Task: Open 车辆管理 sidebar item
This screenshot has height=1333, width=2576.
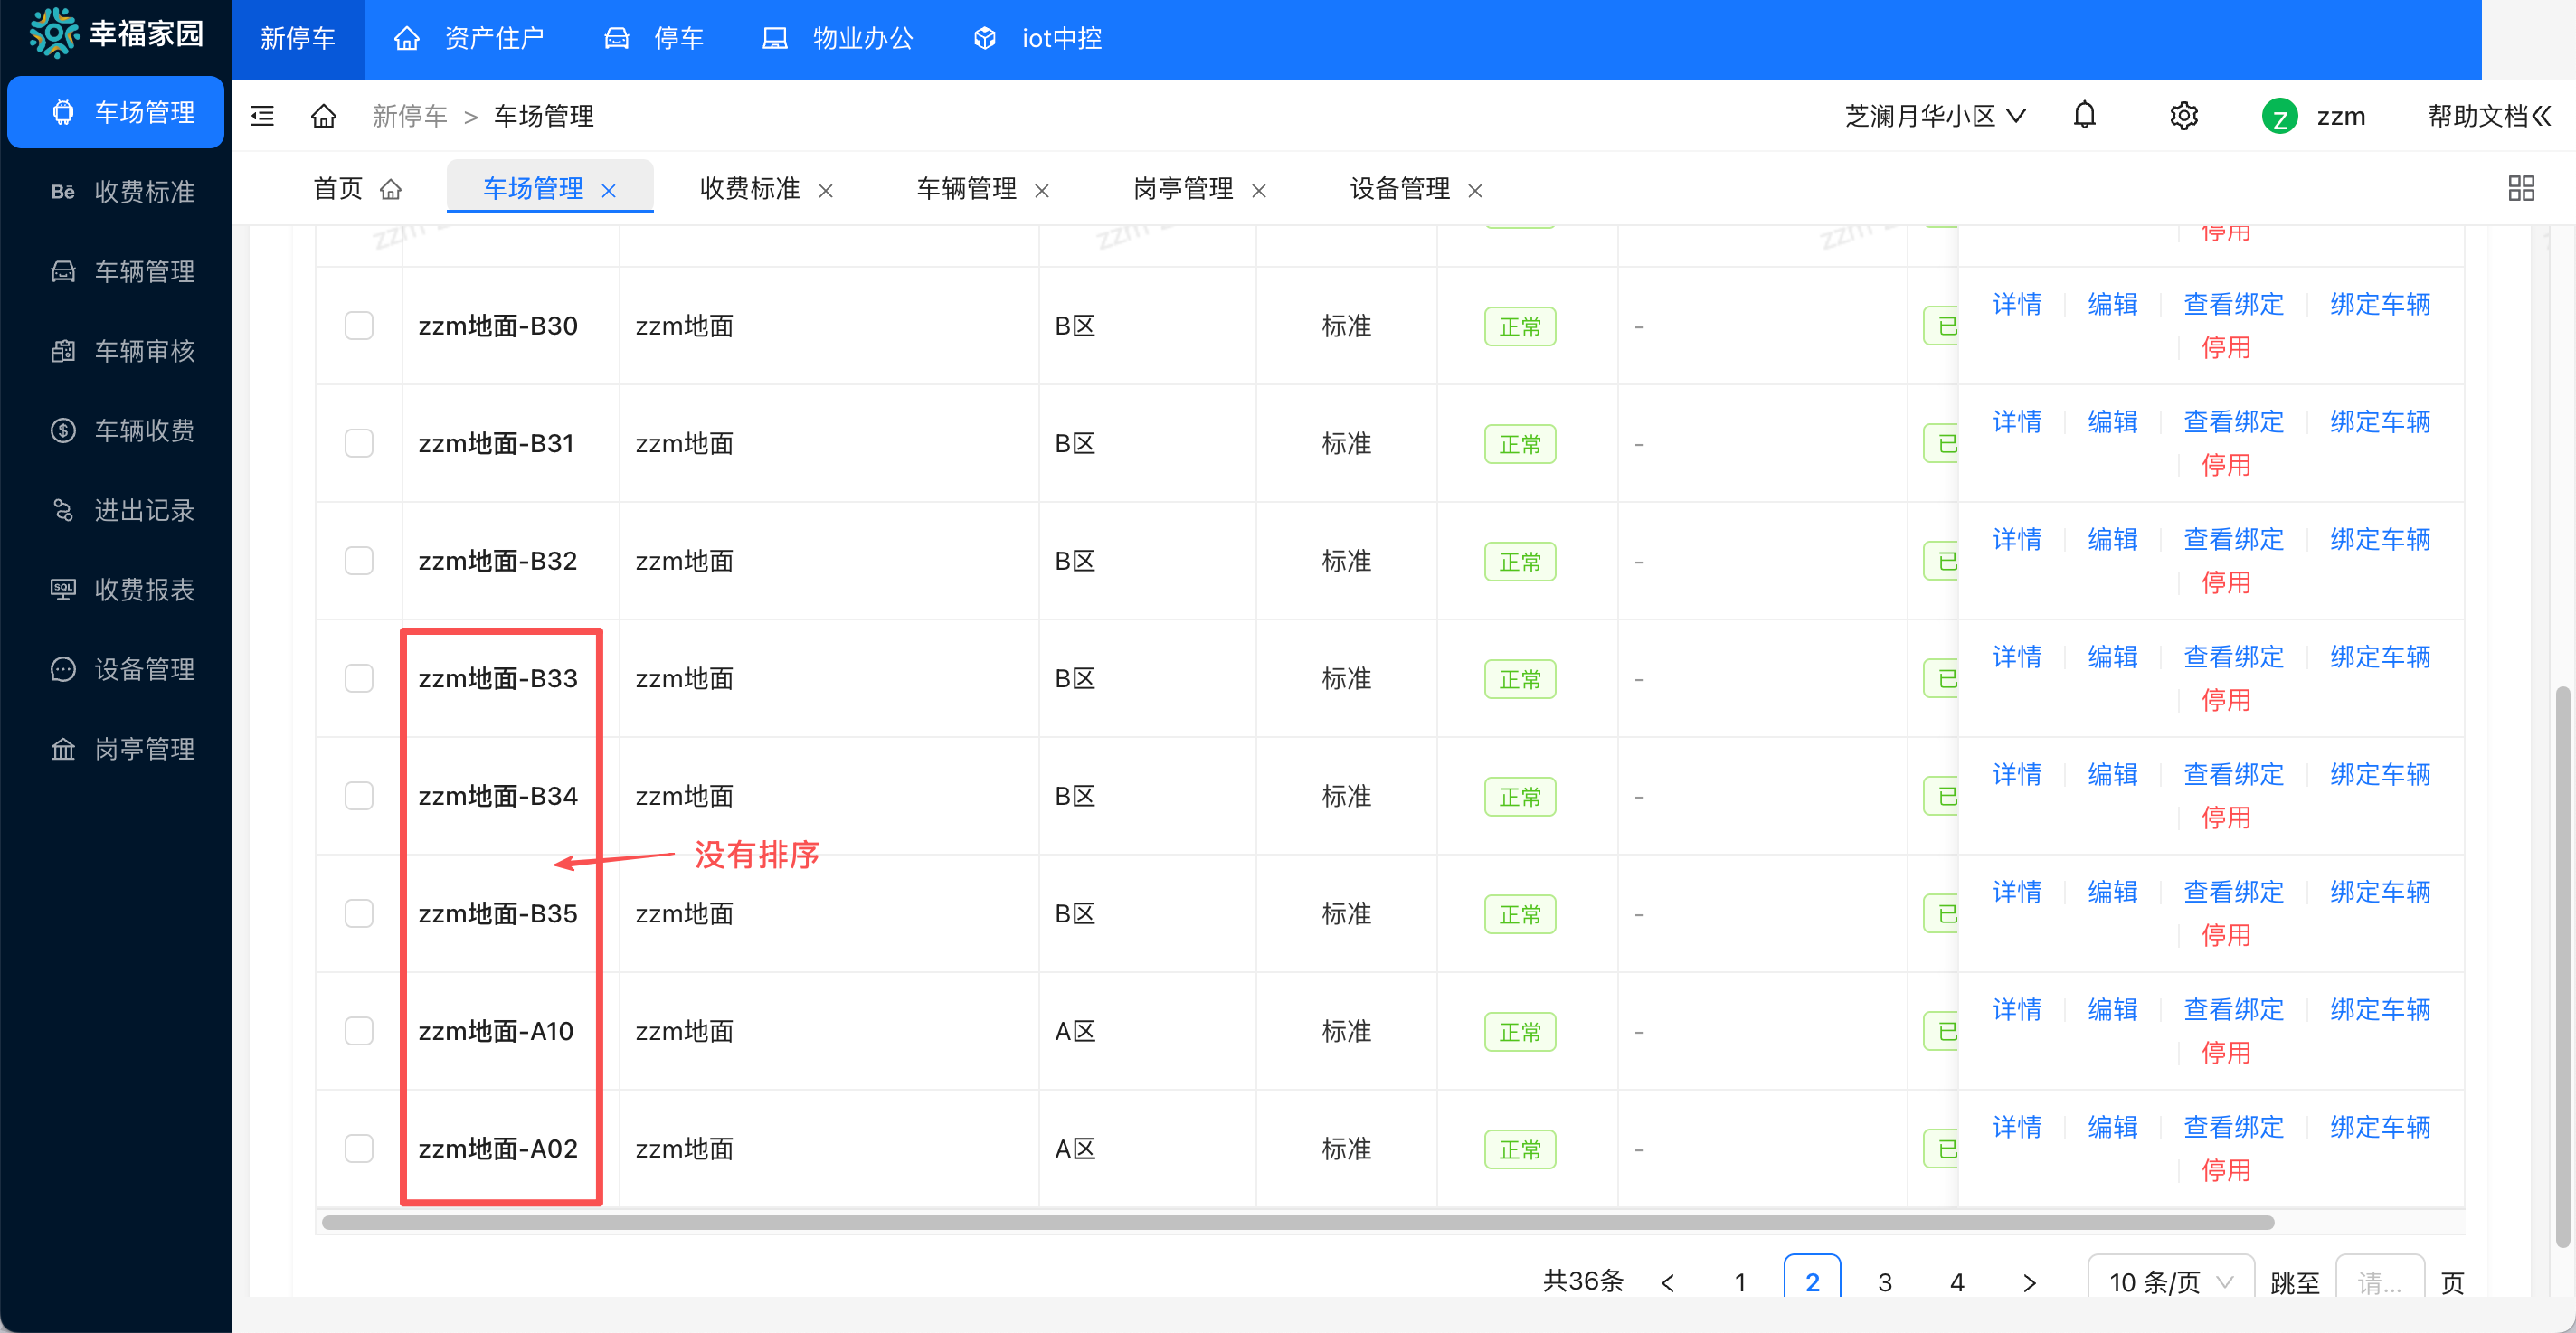Action: (116, 271)
